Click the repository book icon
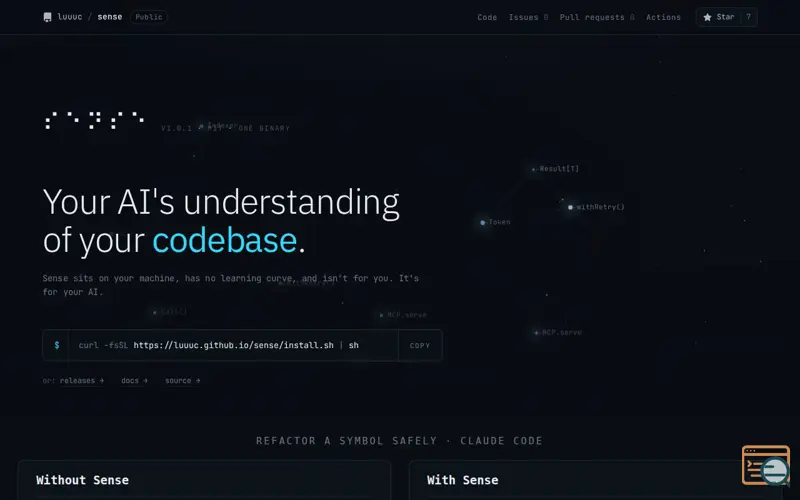 coord(47,17)
